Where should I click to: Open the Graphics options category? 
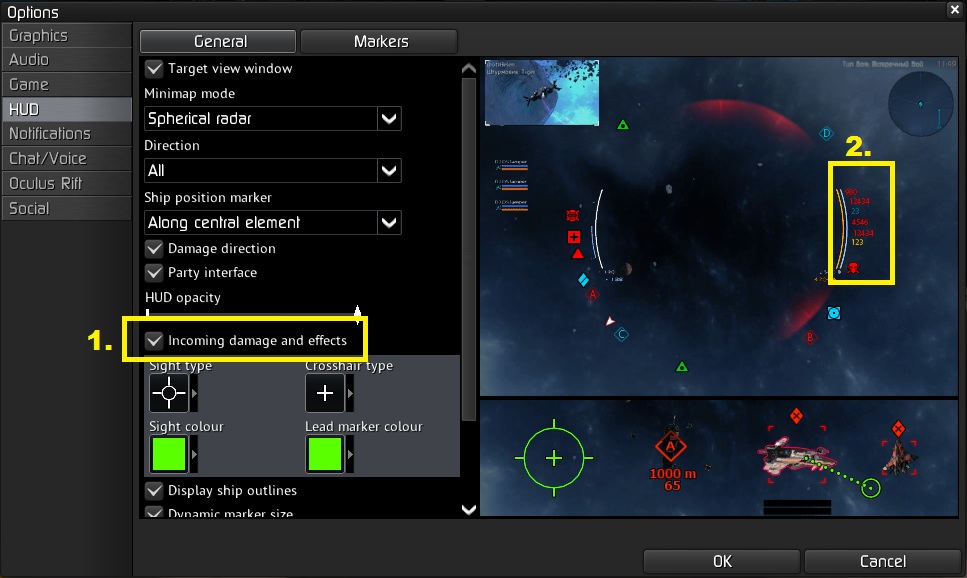pyautogui.click(x=67, y=36)
